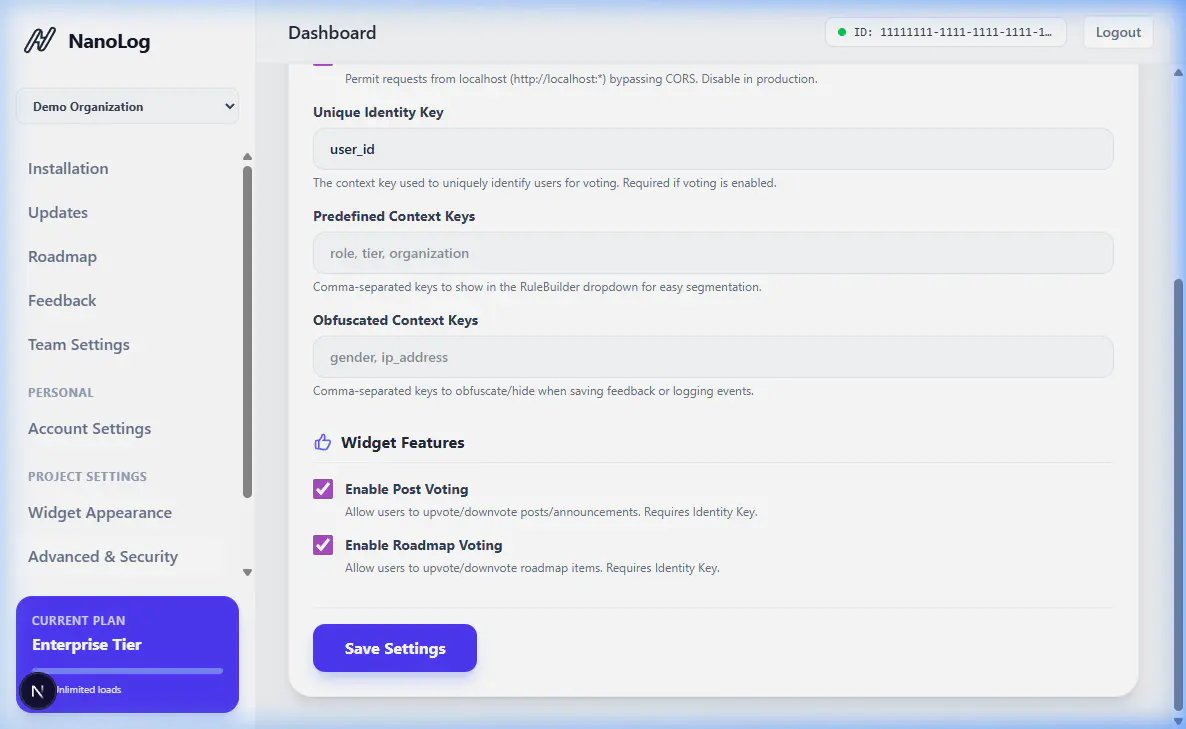Log out using the Logout button
This screenshot has height=729, width=1186.
click(1118, 32)
